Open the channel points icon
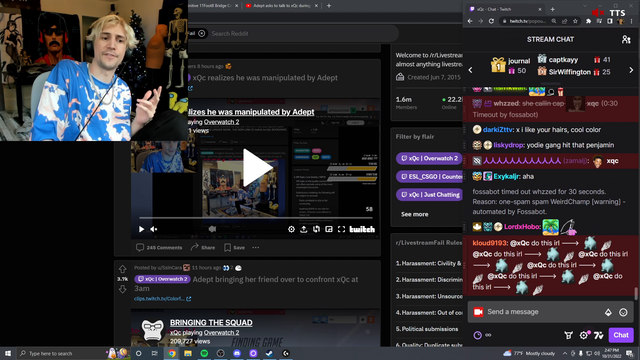 (x=477, y=335)
